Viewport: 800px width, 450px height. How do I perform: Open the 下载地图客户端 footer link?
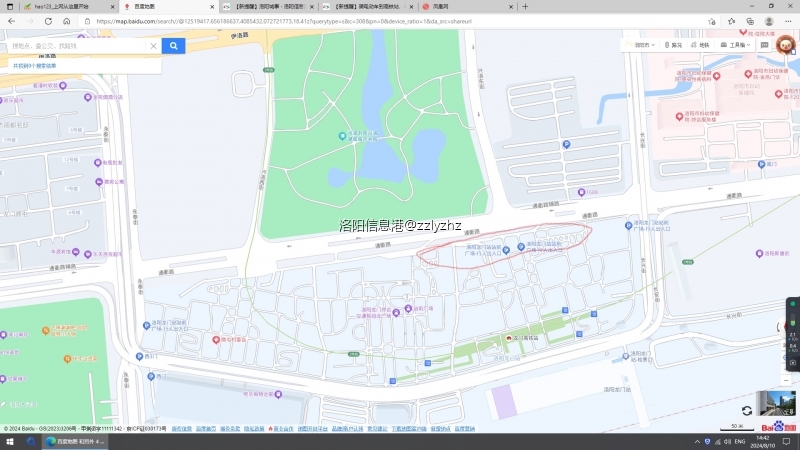click(409, 429)
